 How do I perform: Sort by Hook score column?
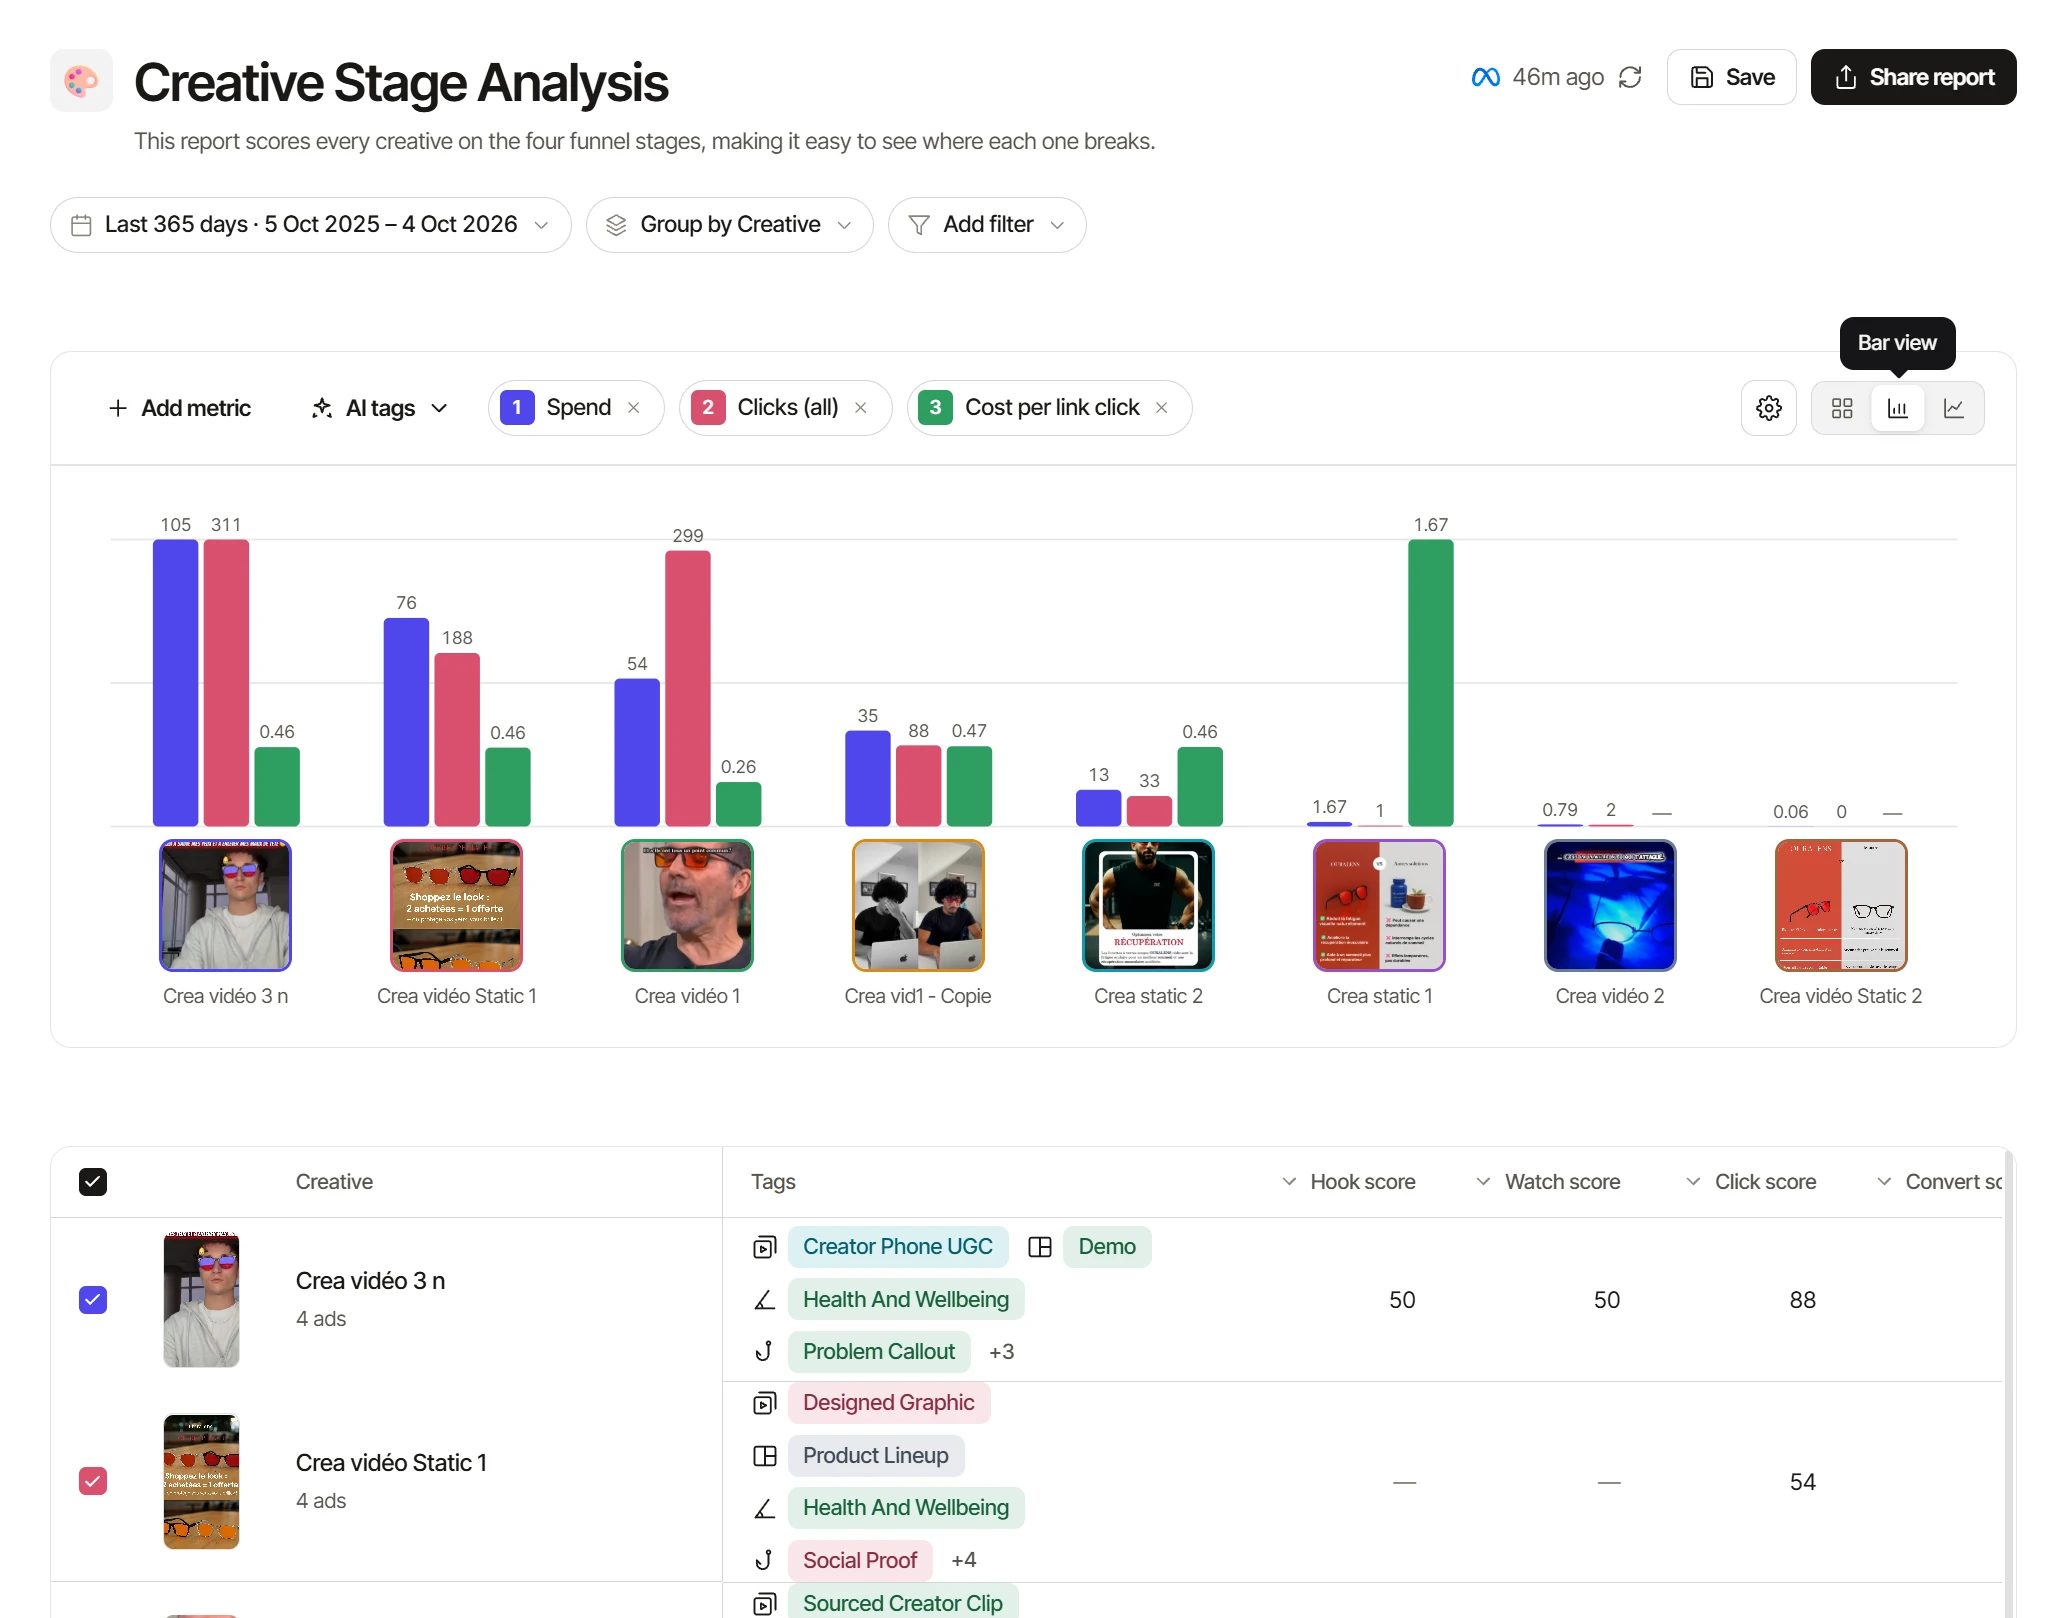click(1349, 1182)
